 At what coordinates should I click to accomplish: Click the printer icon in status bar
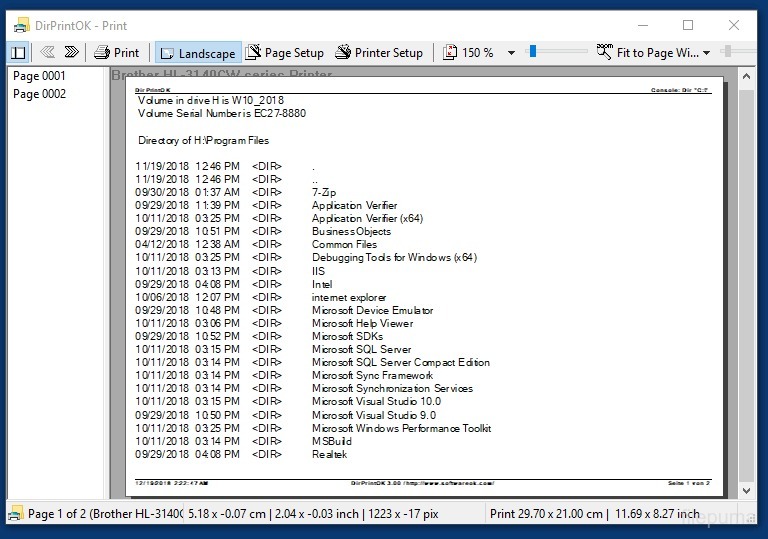pyautogui.click(x=15, y=514)
